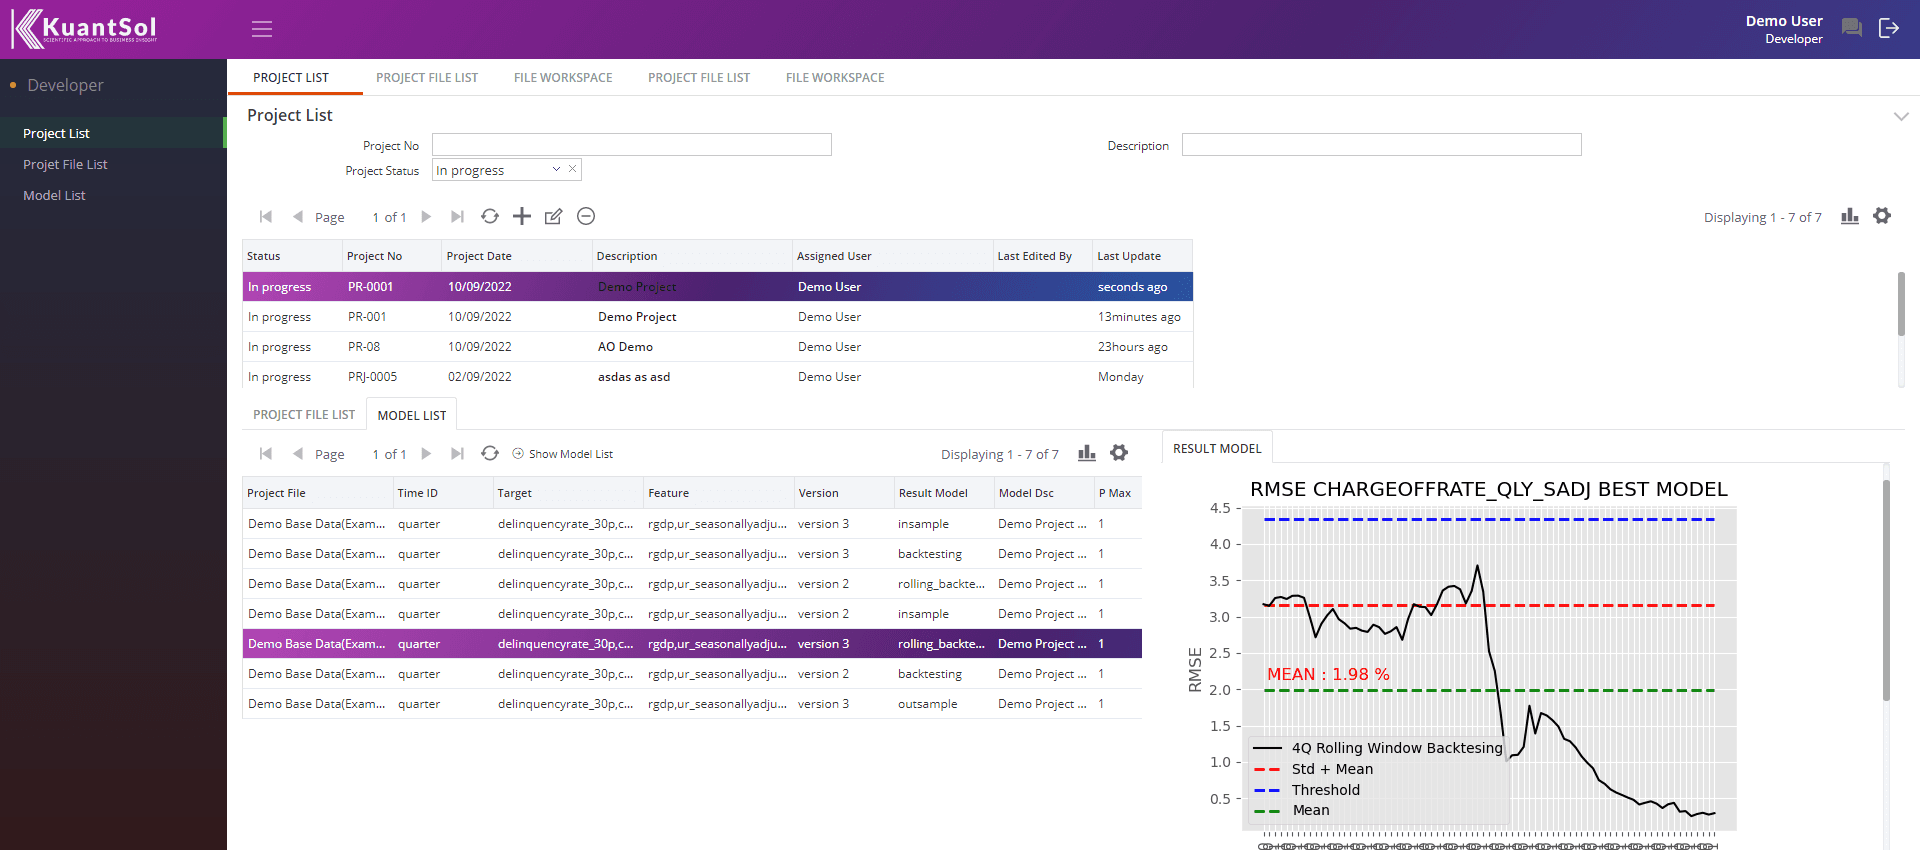Click the project list chart icon
Screen dimensions: 1920x850
1850,216
